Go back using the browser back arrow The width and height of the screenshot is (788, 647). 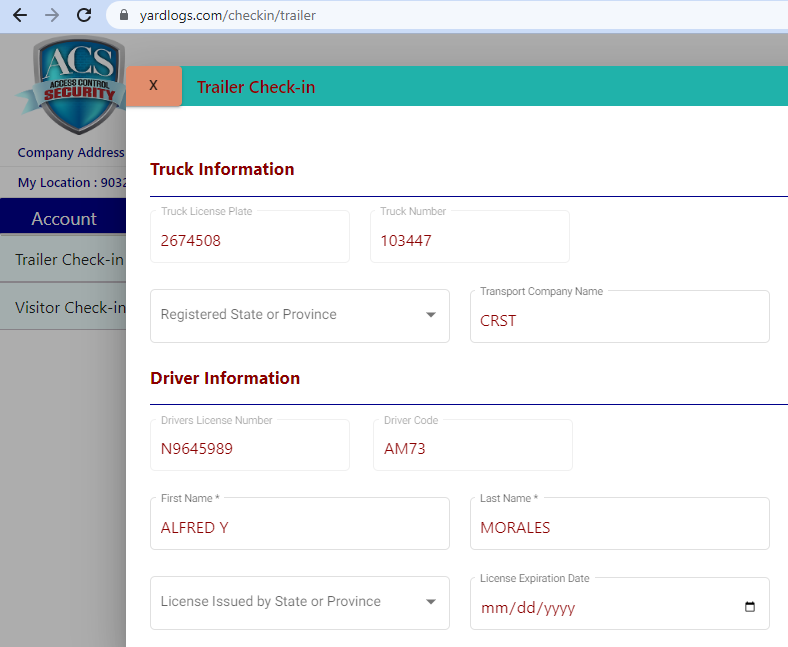tap(20, 15)
